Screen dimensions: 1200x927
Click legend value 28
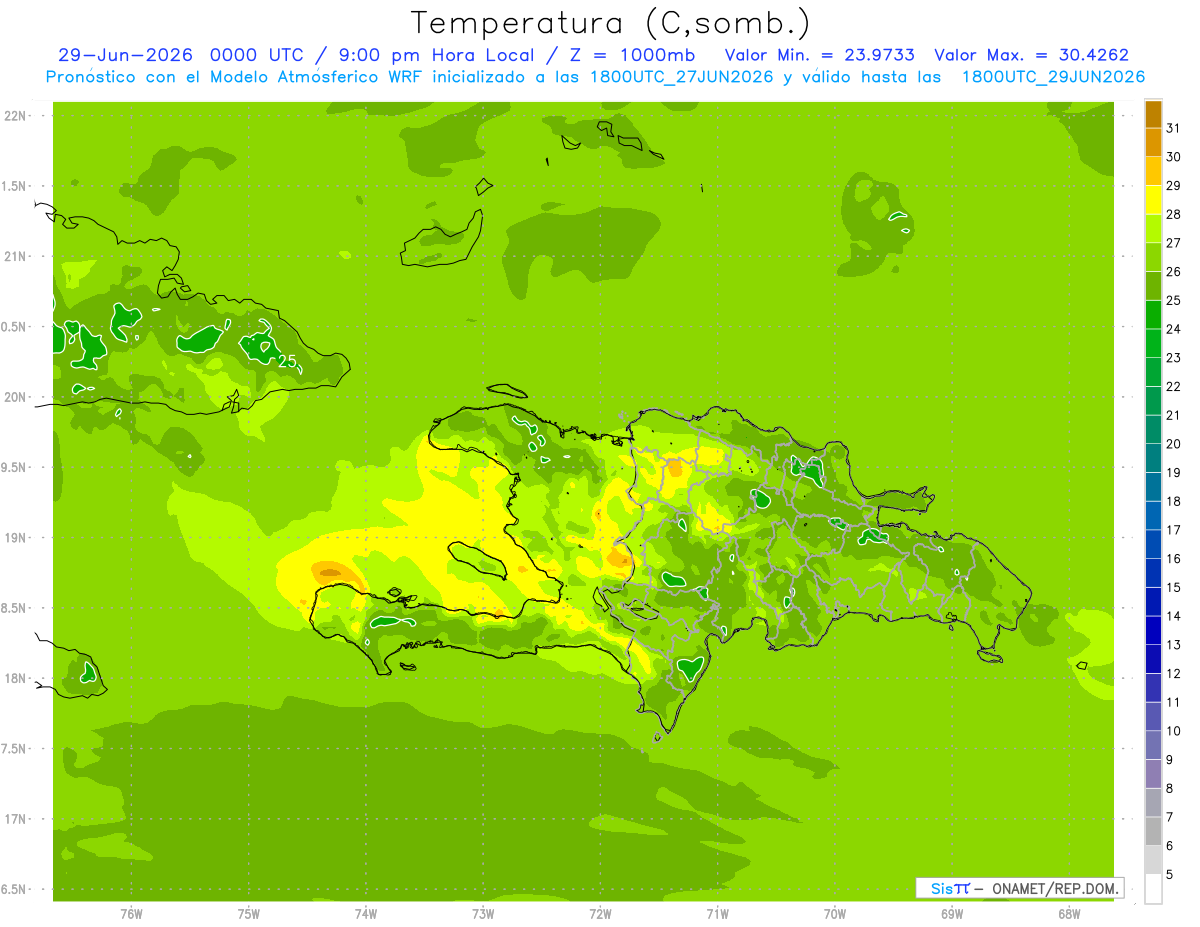1173,214
